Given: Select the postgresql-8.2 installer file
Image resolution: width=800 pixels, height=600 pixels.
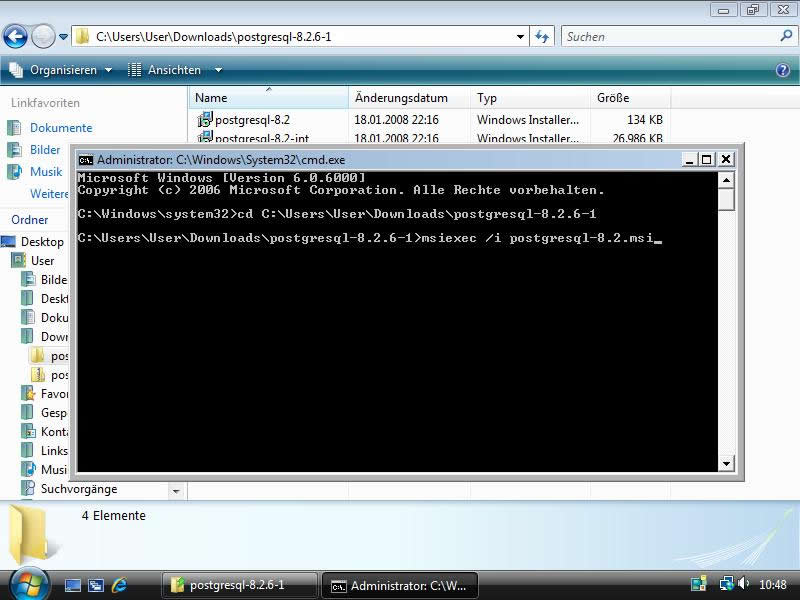Looking at the screenshot, I should [x=252, y=120].
